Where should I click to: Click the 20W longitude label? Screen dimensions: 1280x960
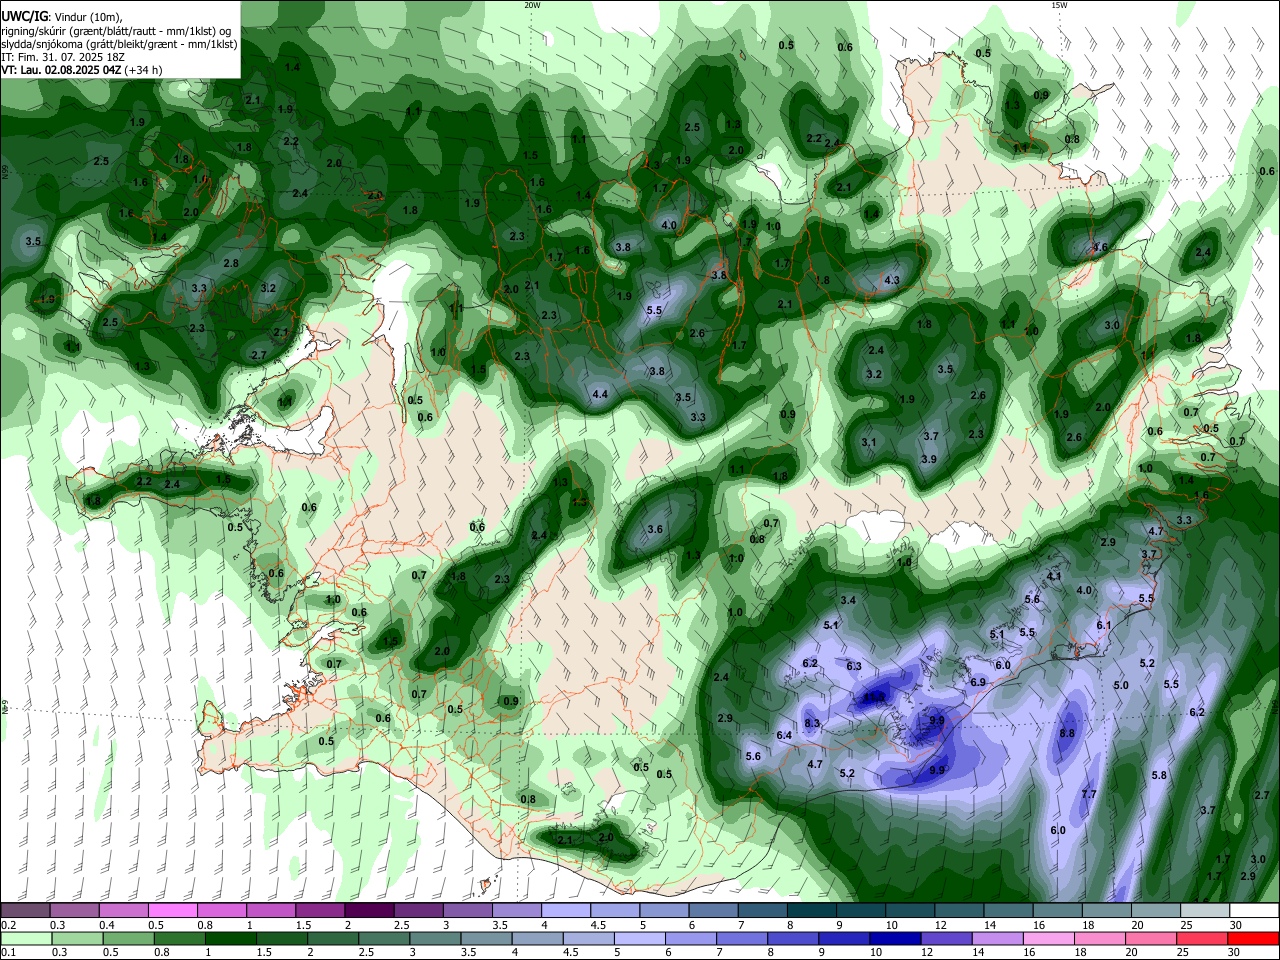pos(532,5)
